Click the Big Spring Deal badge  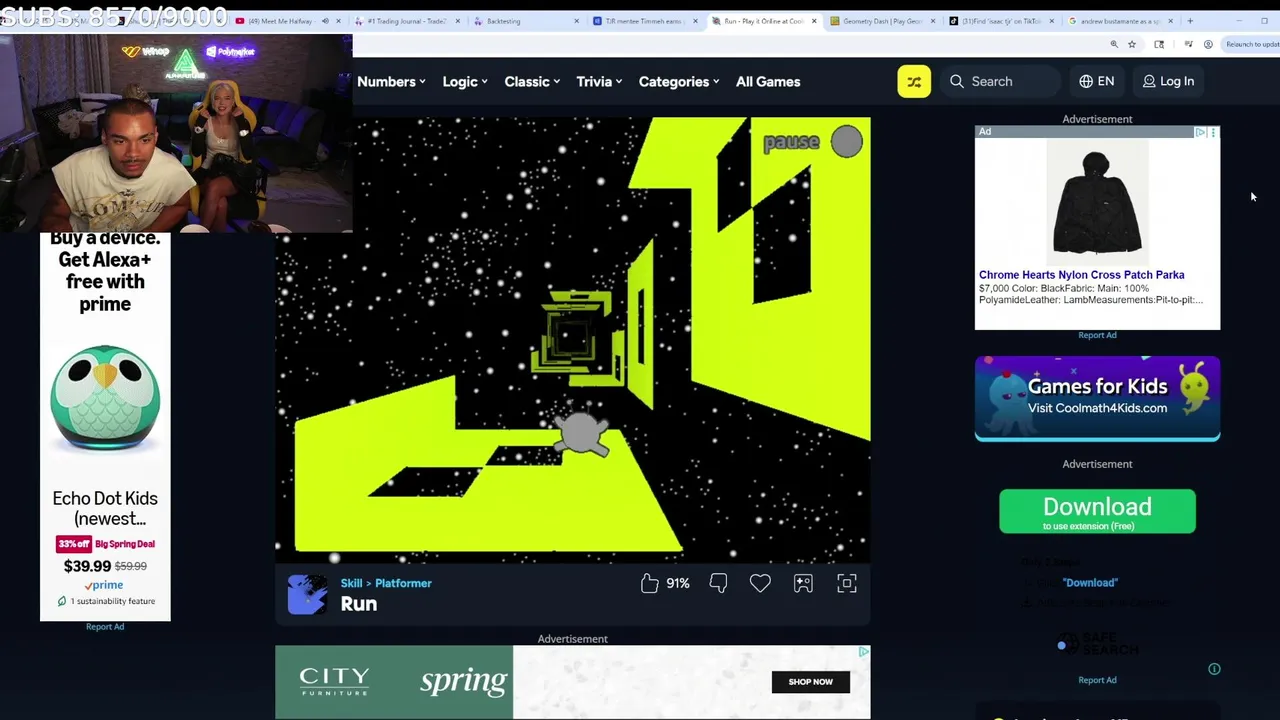point(126,544)
